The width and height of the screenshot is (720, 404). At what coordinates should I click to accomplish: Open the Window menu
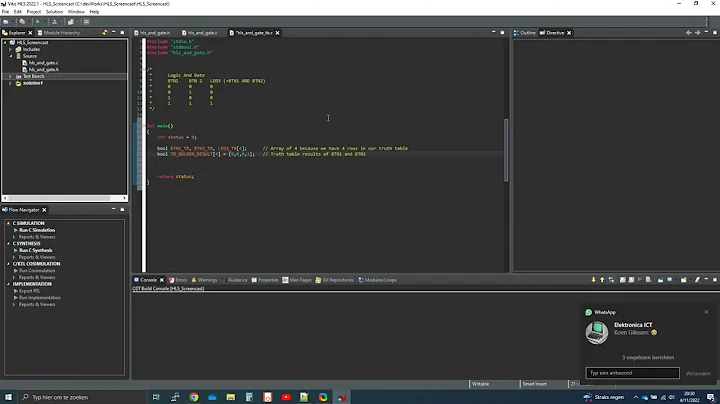[76, 12]
